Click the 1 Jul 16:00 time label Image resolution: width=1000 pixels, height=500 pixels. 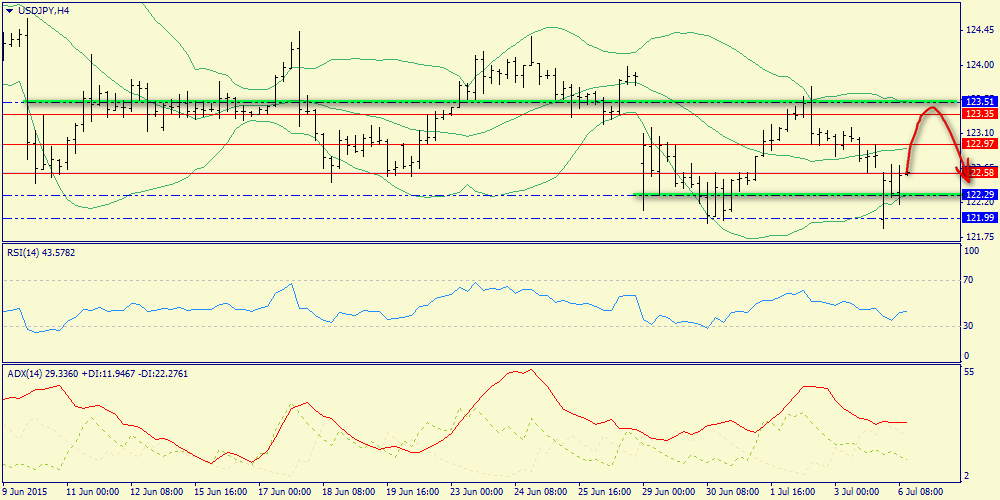[x=797, y=492]
